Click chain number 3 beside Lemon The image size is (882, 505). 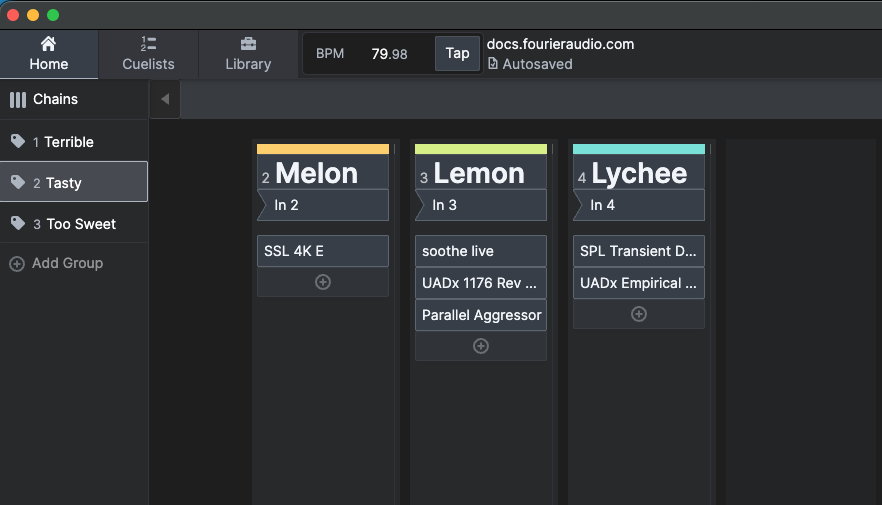pos(424,178)
